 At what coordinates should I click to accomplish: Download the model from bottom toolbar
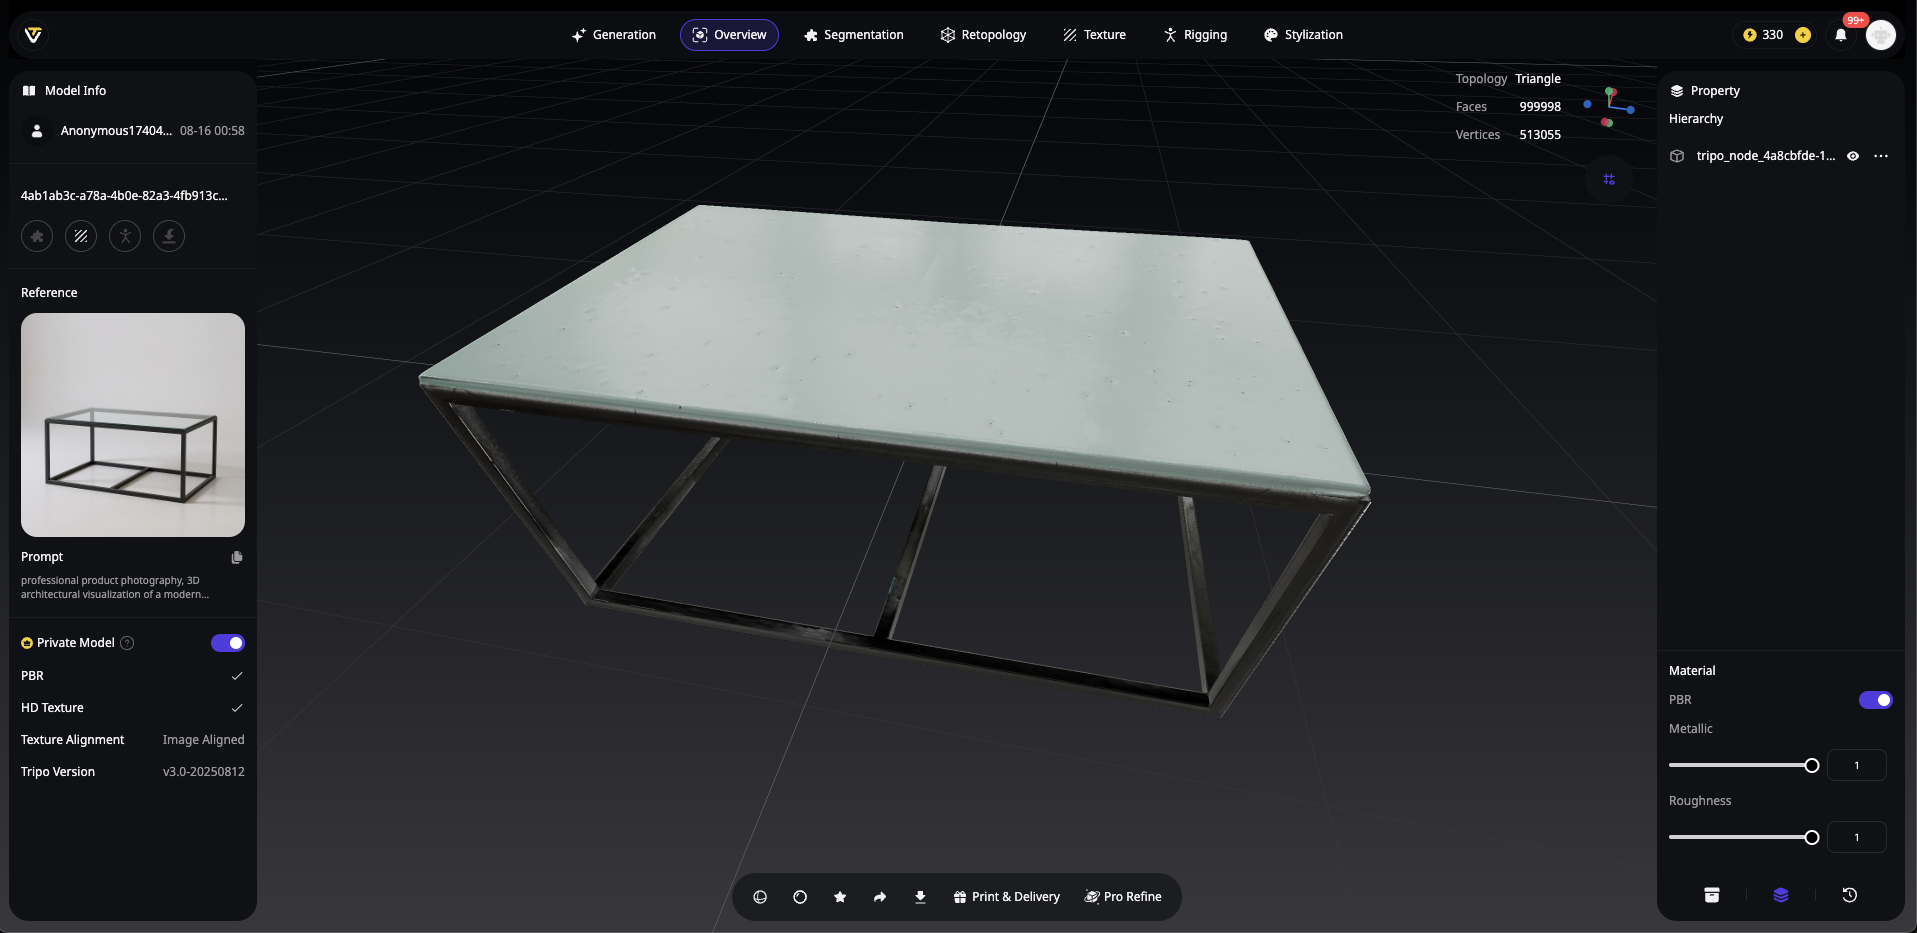tap(920, 897)
